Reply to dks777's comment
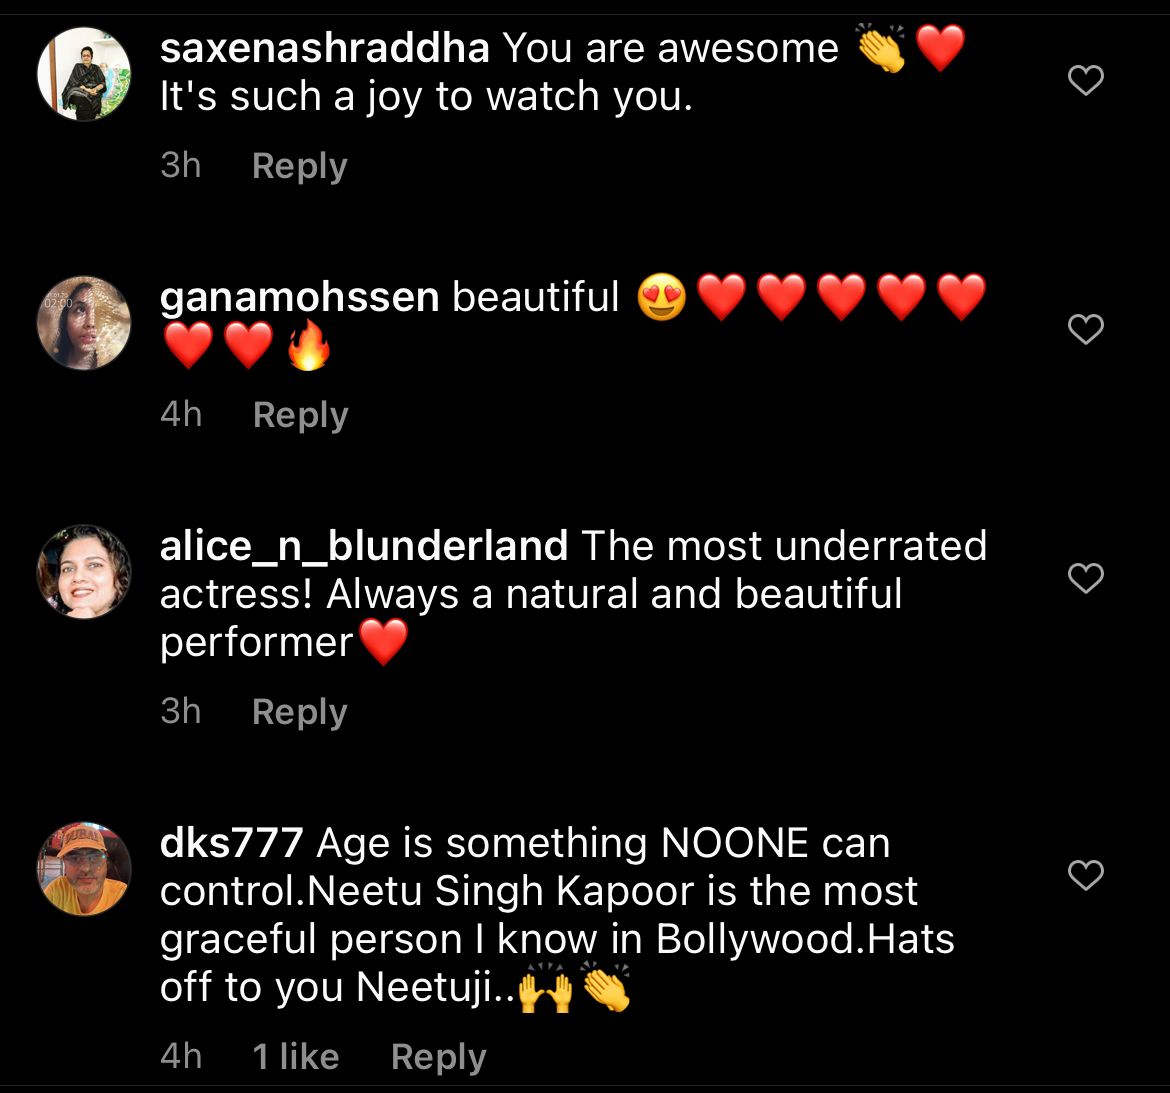Screen dimensions: 1170x1093 438,1057
